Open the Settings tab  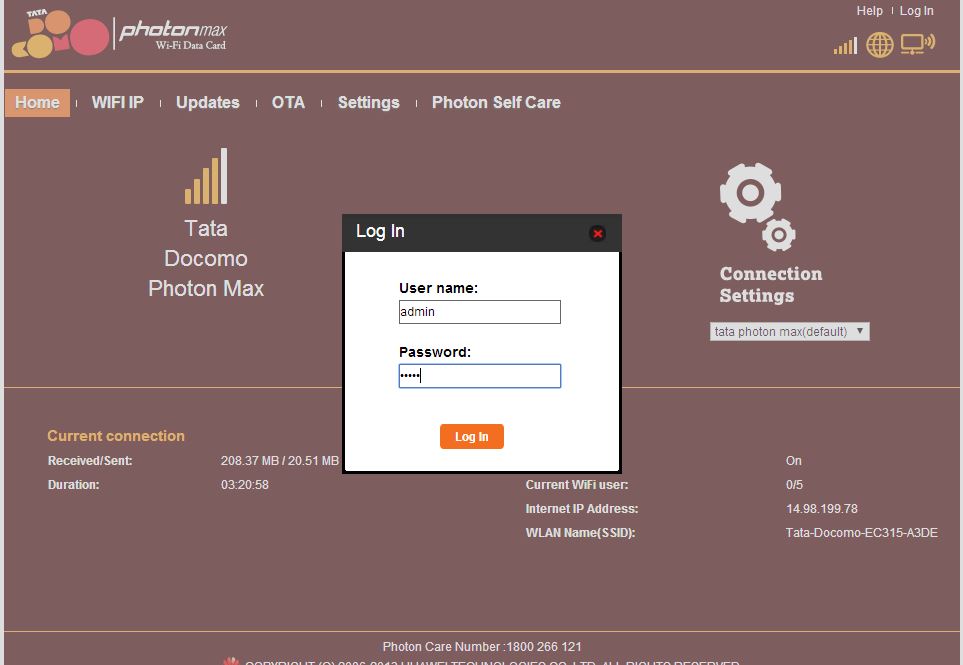(x=368, y=103)
